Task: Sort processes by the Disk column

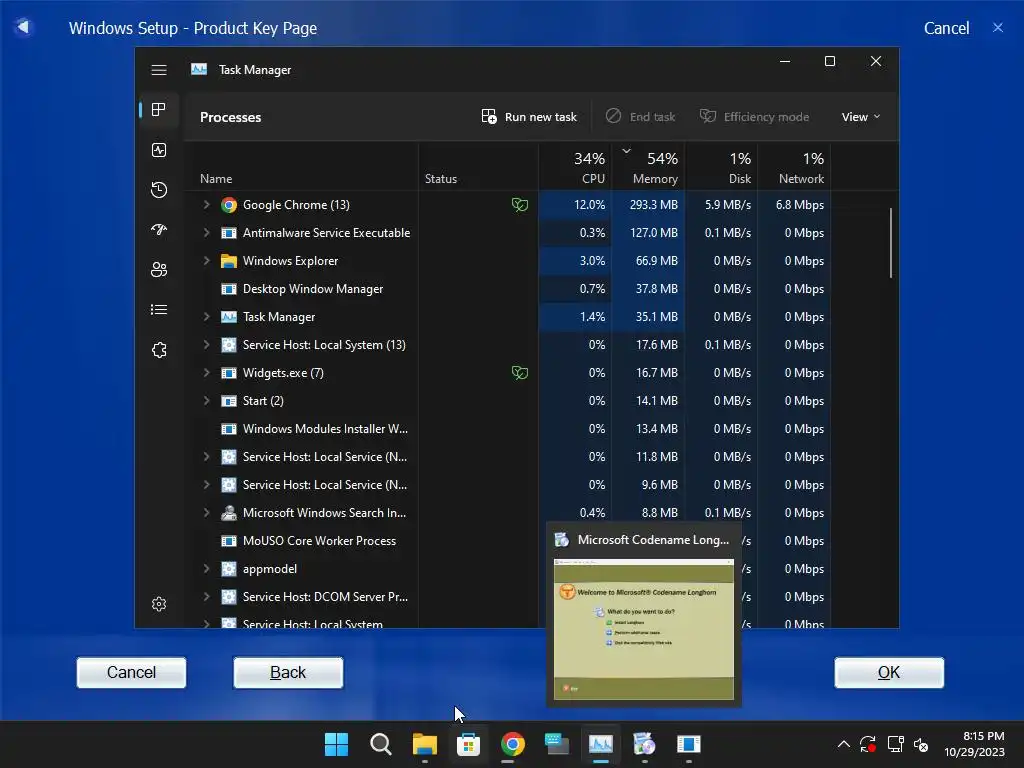Action: (x=722, y=167)
